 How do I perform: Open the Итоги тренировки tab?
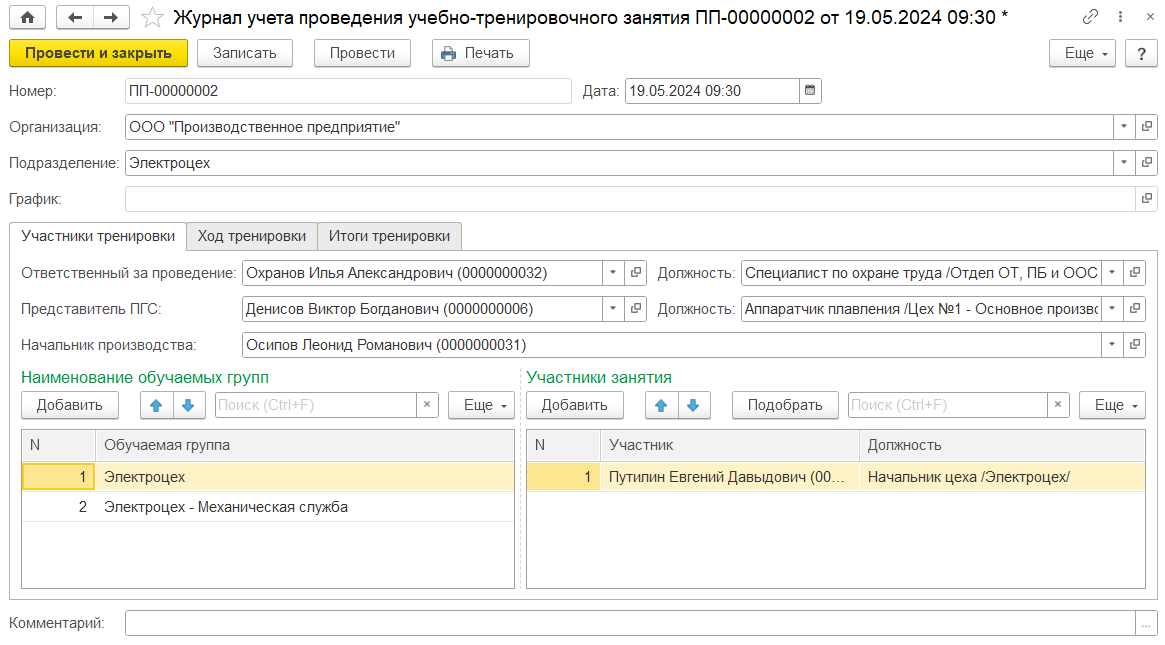[x=389, y=236]
